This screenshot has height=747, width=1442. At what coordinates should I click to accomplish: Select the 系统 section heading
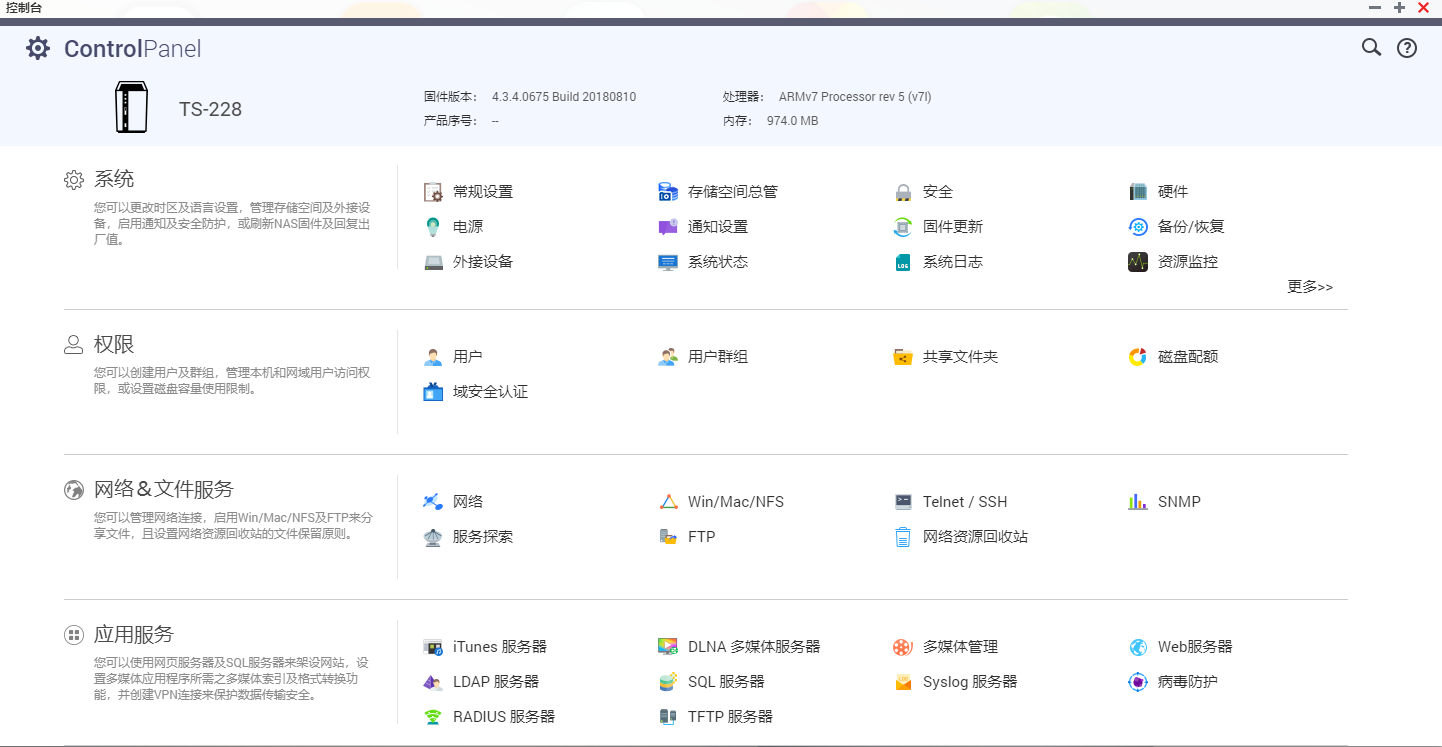(x=114, y=179)
